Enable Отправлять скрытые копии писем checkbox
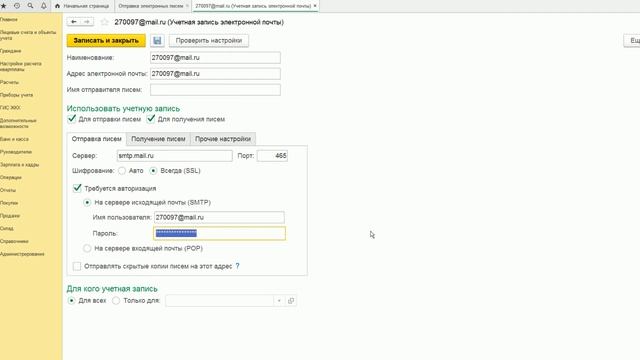 (x=77, y=266)
